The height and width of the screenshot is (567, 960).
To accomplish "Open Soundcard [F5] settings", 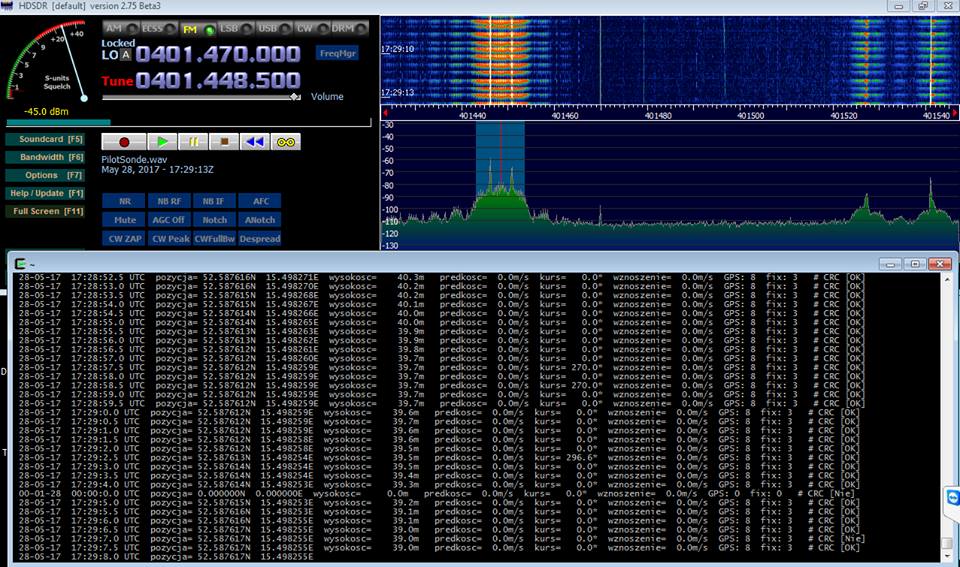I will (45, 139).
